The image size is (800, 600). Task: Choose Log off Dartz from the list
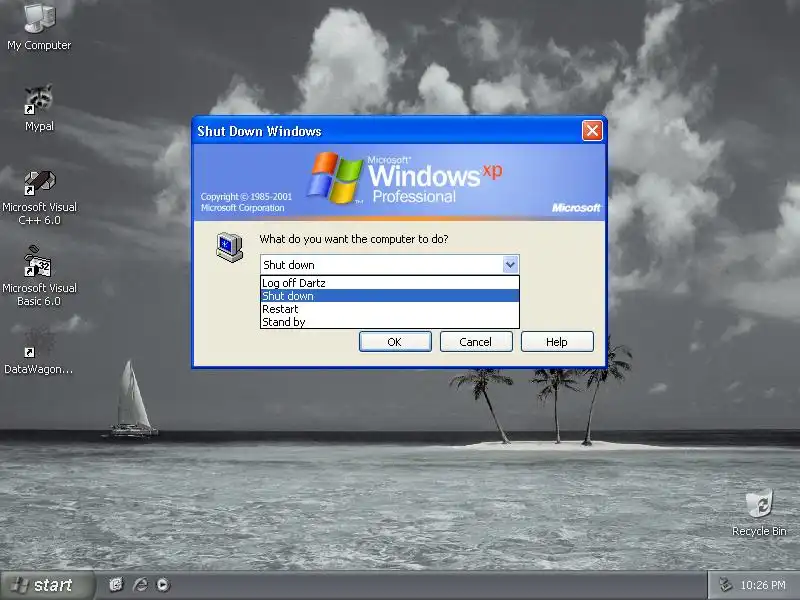390,283
